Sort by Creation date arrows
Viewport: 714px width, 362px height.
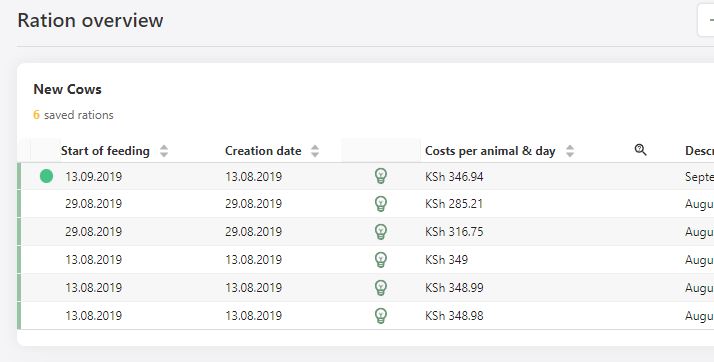click(315, 151)
